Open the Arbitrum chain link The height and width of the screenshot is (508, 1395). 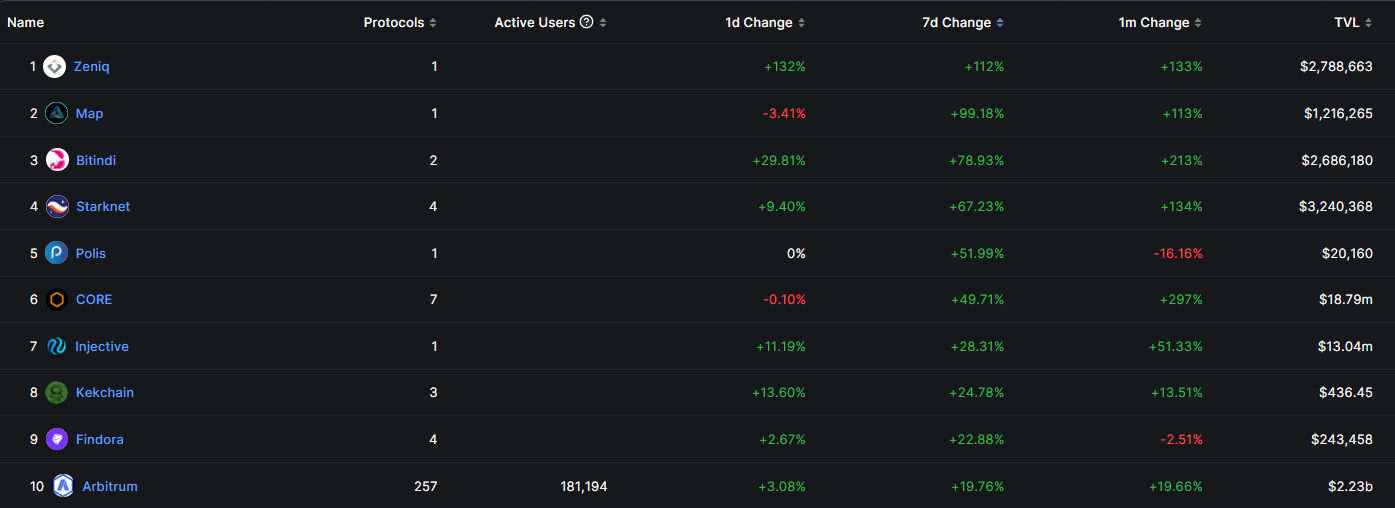pos(110,486)
